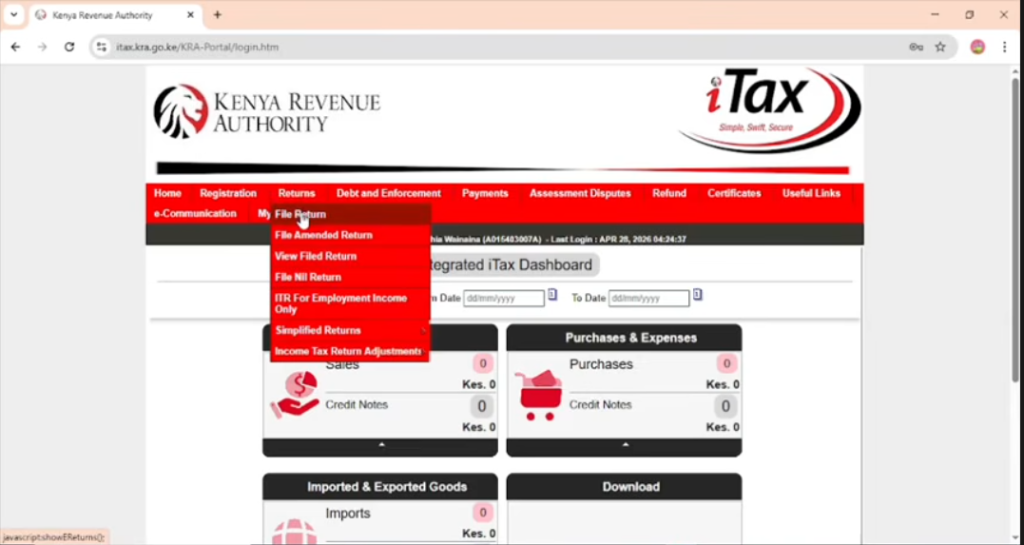Open the Useful Links menu
This screenshot has height=545, width=1024.
811,193
